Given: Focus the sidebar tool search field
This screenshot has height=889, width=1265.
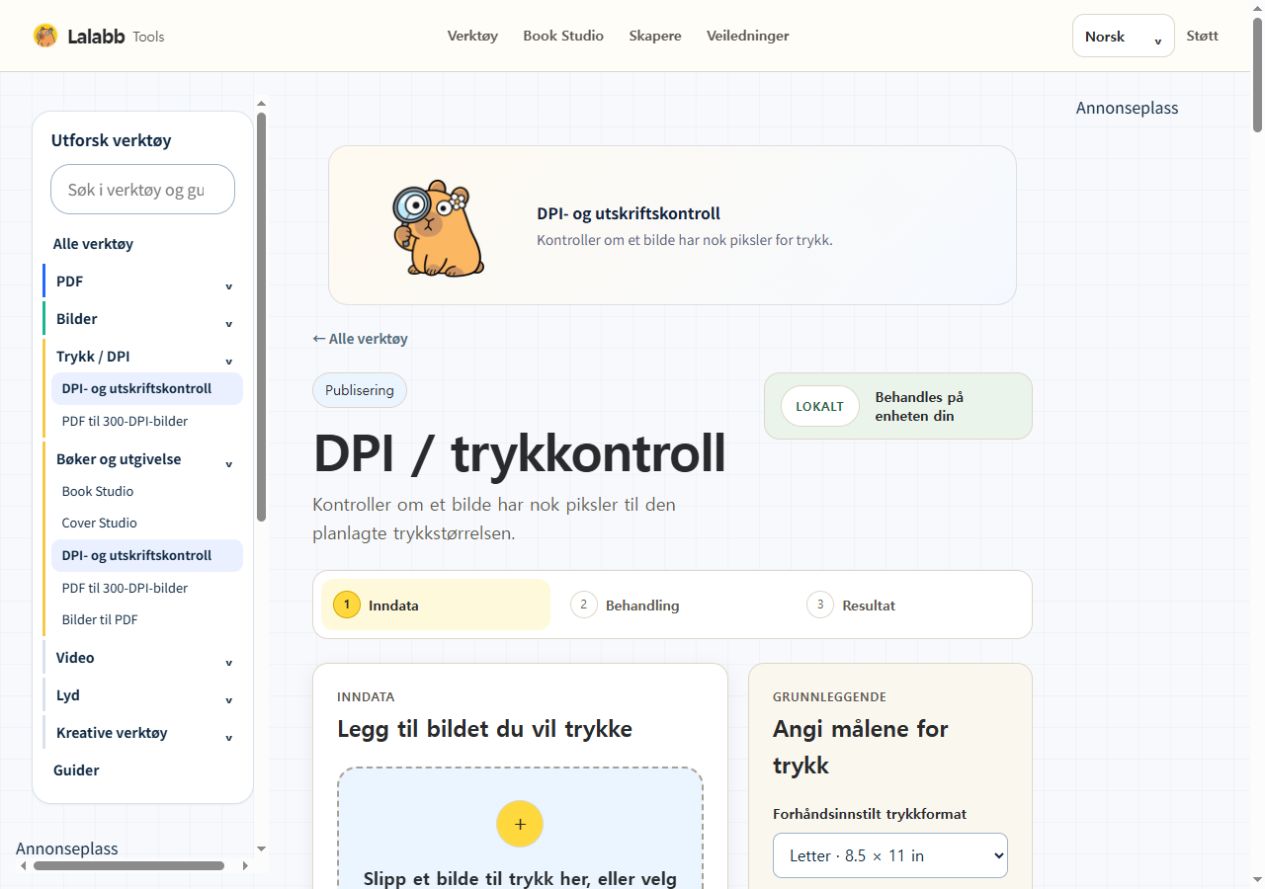Looking at the screenshot, I should 143,189.
